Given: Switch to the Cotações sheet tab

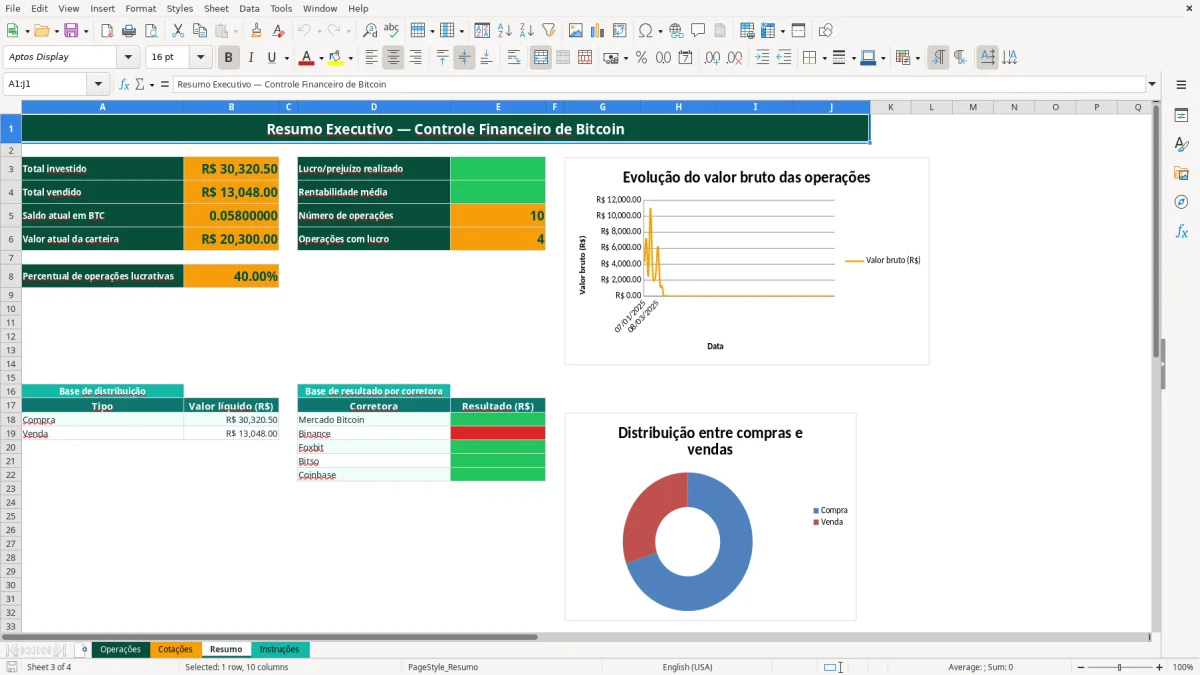Looking at the screenshot, I should point(176,649).
